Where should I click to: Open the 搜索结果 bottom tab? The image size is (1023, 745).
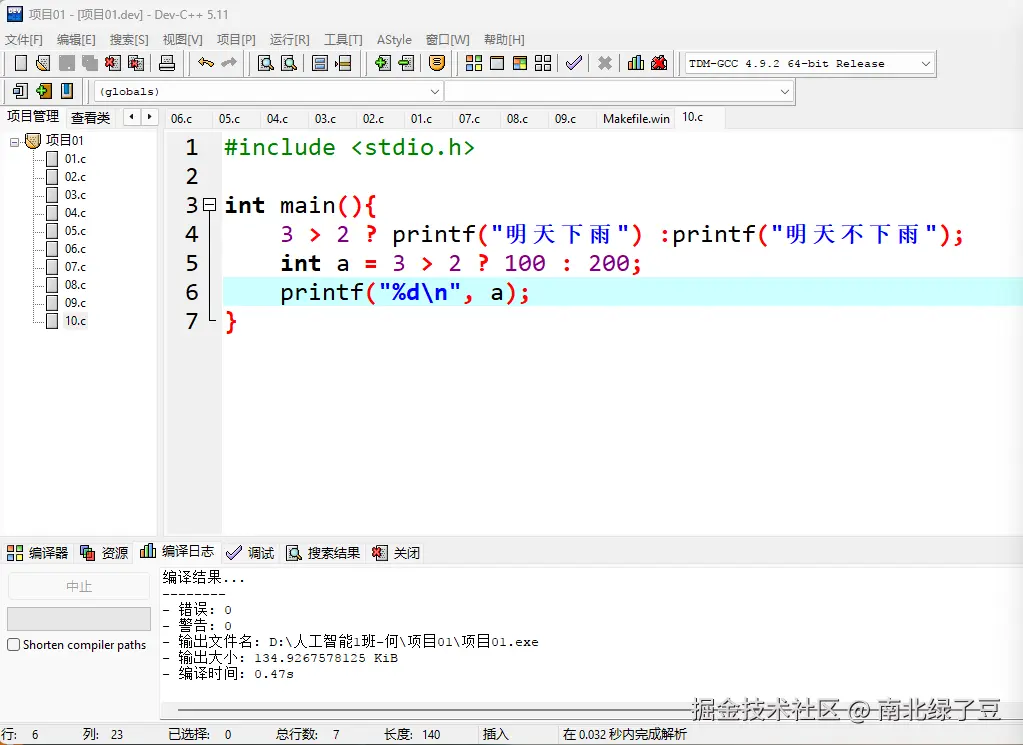tap(323, 553)
